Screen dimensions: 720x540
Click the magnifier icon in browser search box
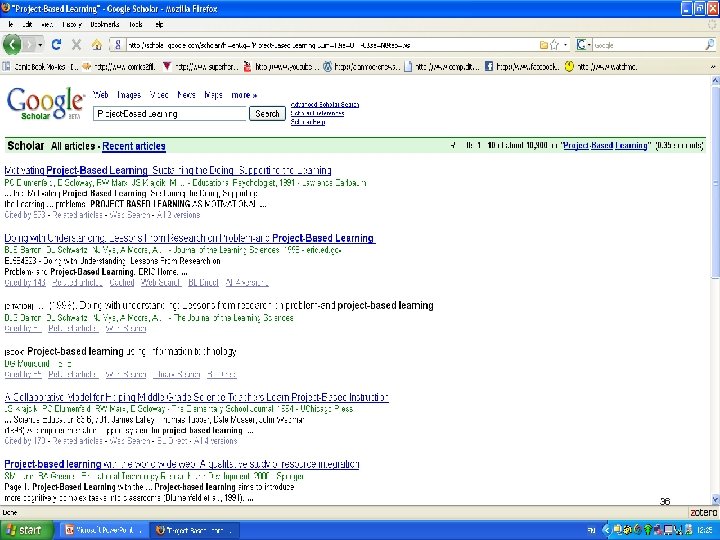[x=709, y=45]
